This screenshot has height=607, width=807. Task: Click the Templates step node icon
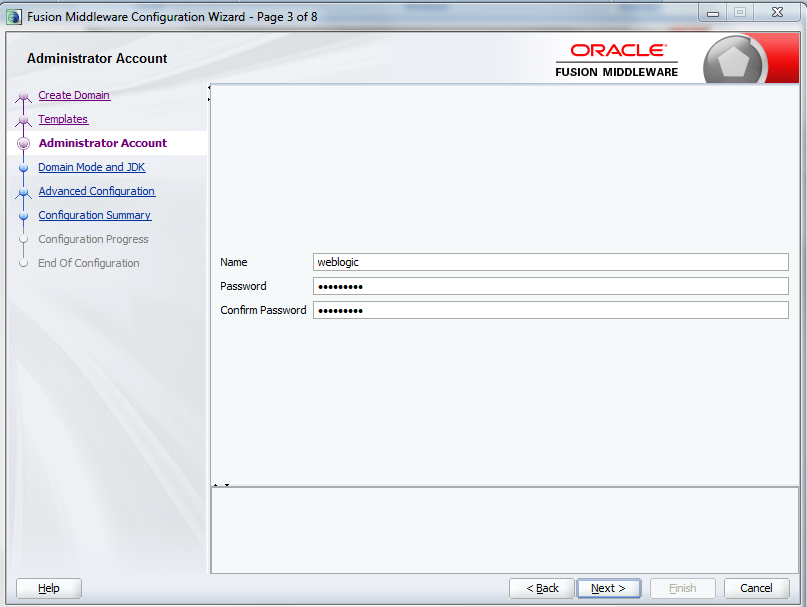tap(23, 119)
